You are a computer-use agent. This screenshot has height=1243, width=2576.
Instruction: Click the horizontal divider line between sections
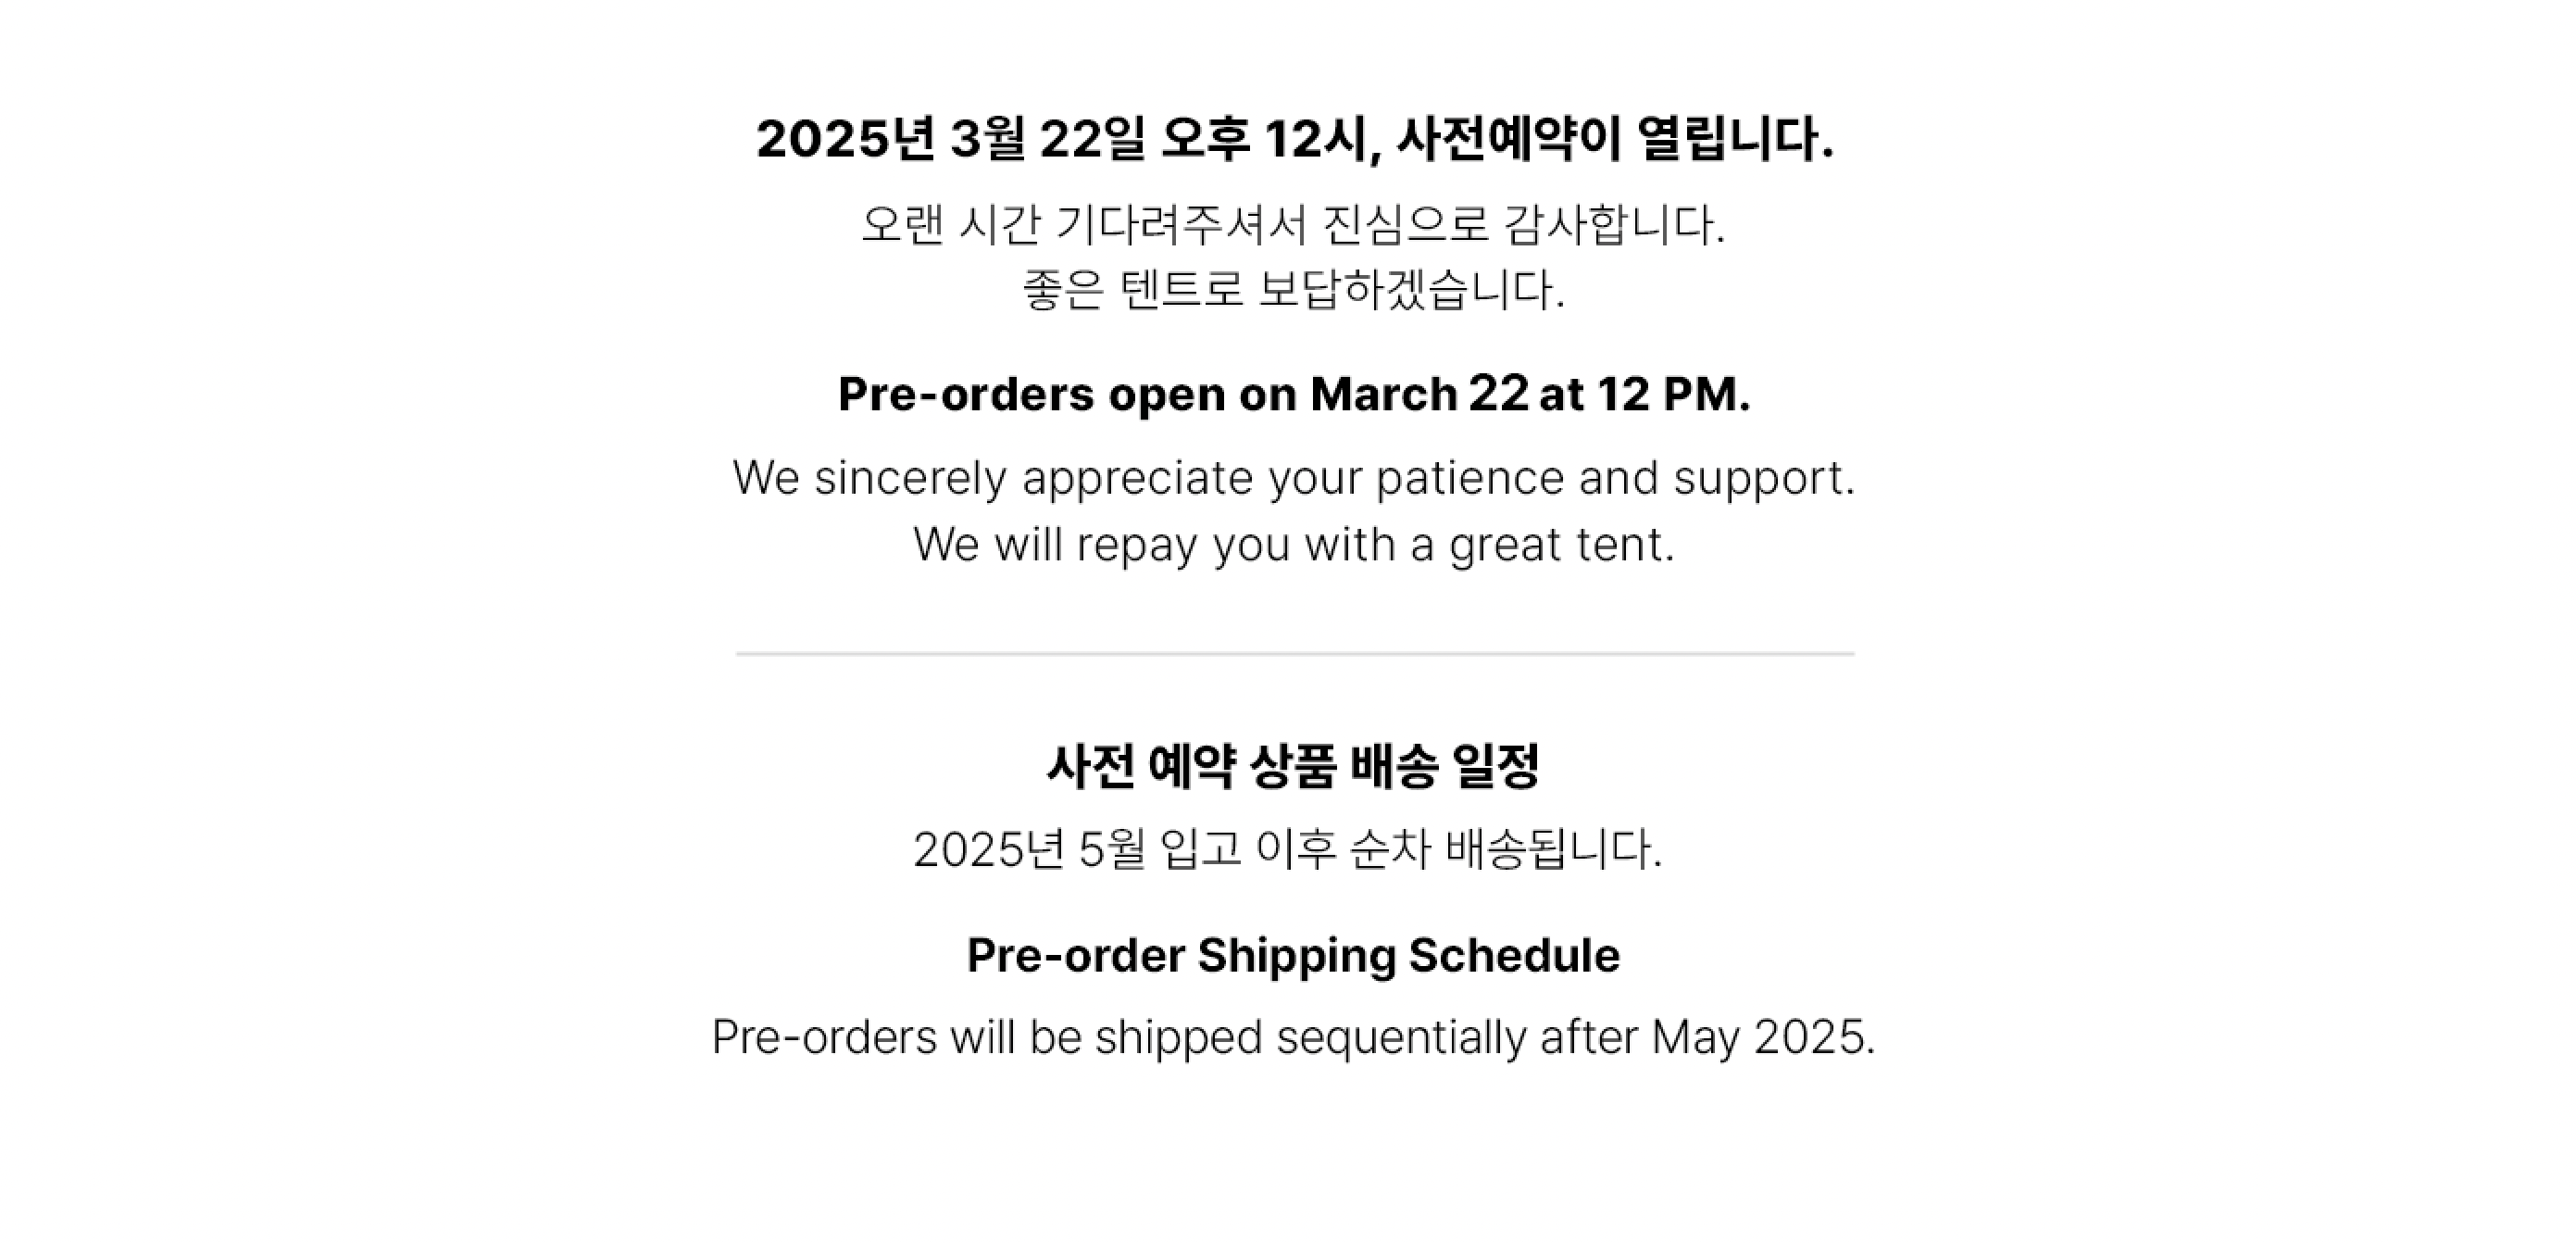pyautogui.click(x=1294, y=654)
